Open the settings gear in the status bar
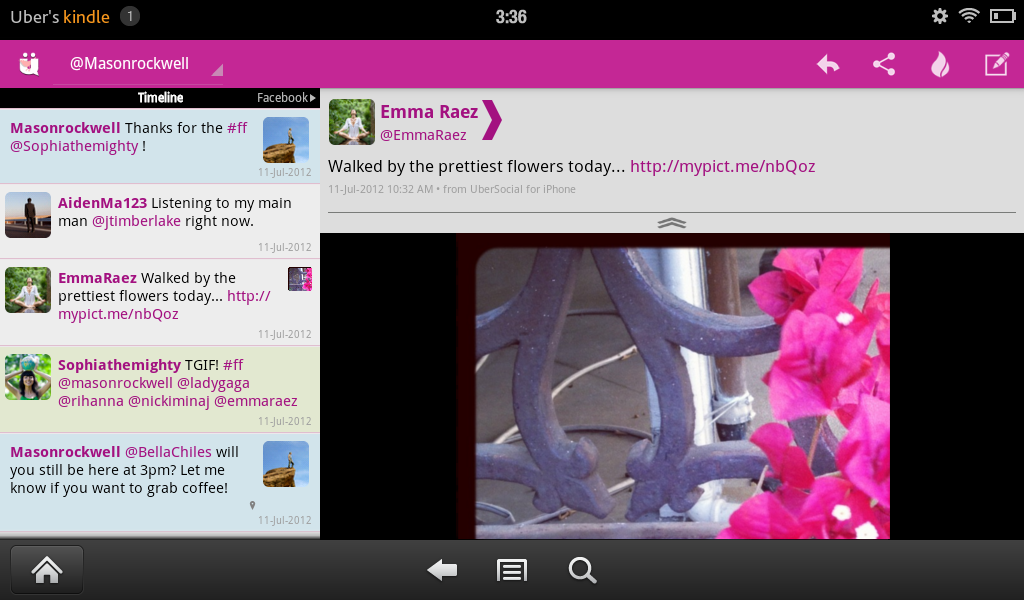This screenshot has height=600, width=1024. click(x=938, y=16)
